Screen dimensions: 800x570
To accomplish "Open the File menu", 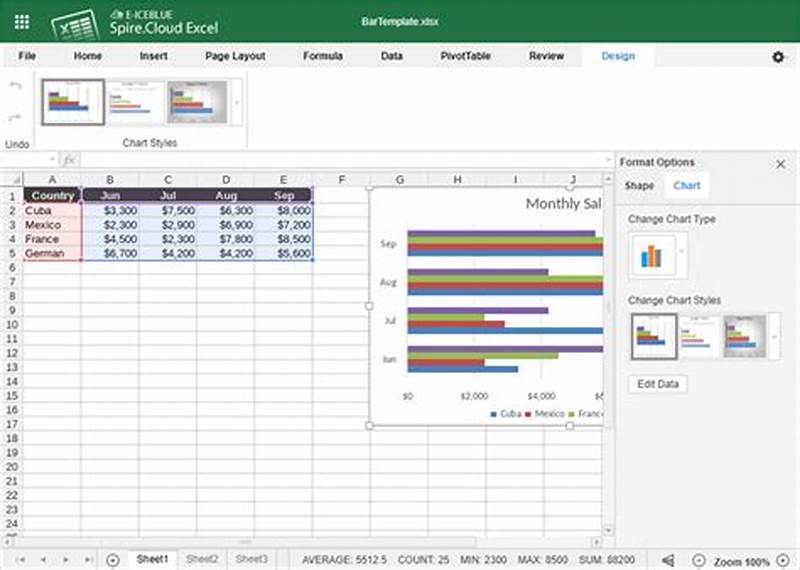I will [27, 56].
